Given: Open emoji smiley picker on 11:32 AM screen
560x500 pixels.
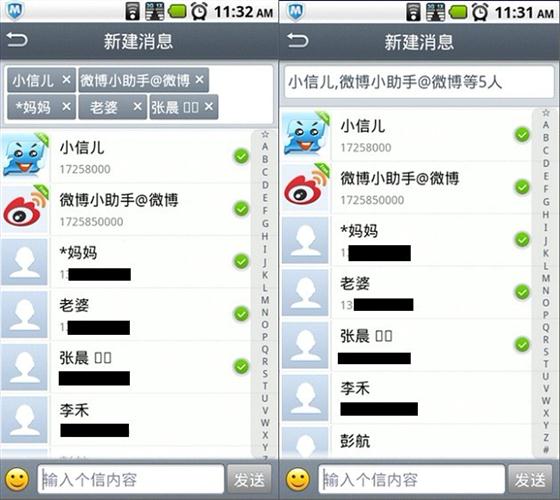Looking at the screenshot, I should point(17,479).
